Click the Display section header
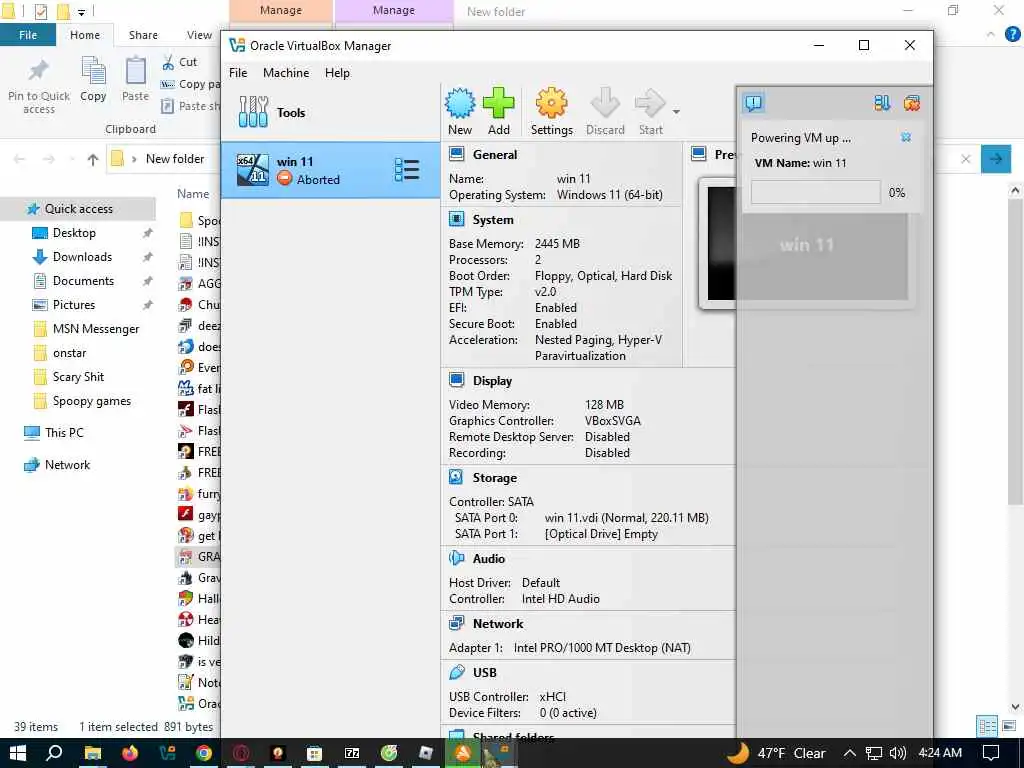This screenshot has width=1024, height=768. click(492, 381)
